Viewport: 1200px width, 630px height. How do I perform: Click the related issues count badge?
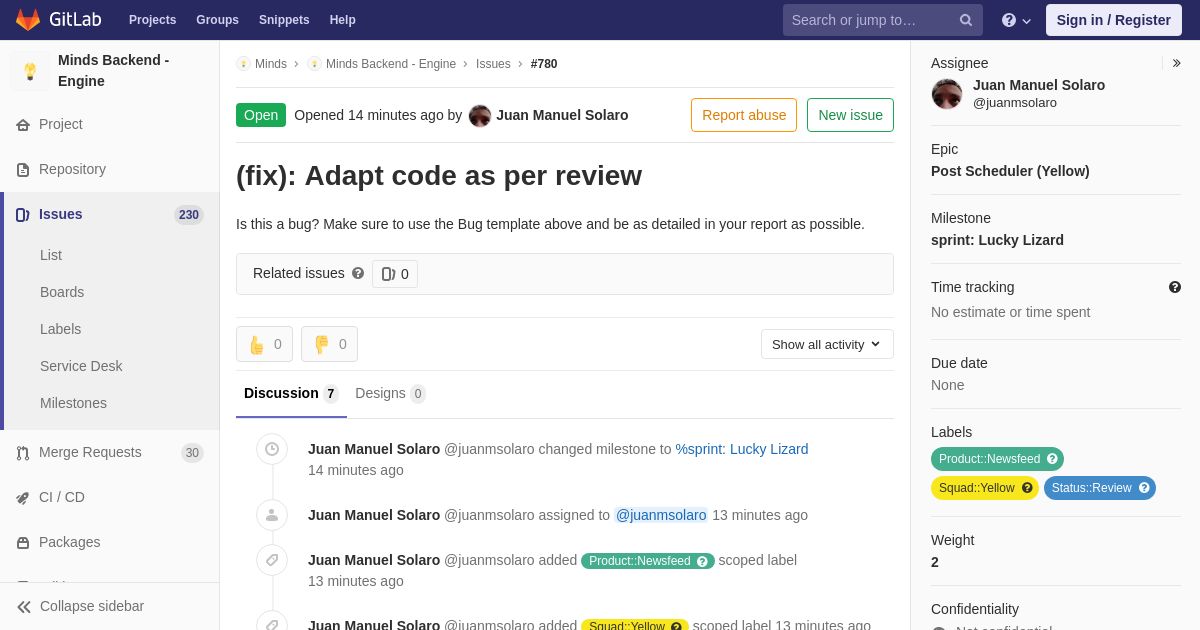click(x=395, y=274)
